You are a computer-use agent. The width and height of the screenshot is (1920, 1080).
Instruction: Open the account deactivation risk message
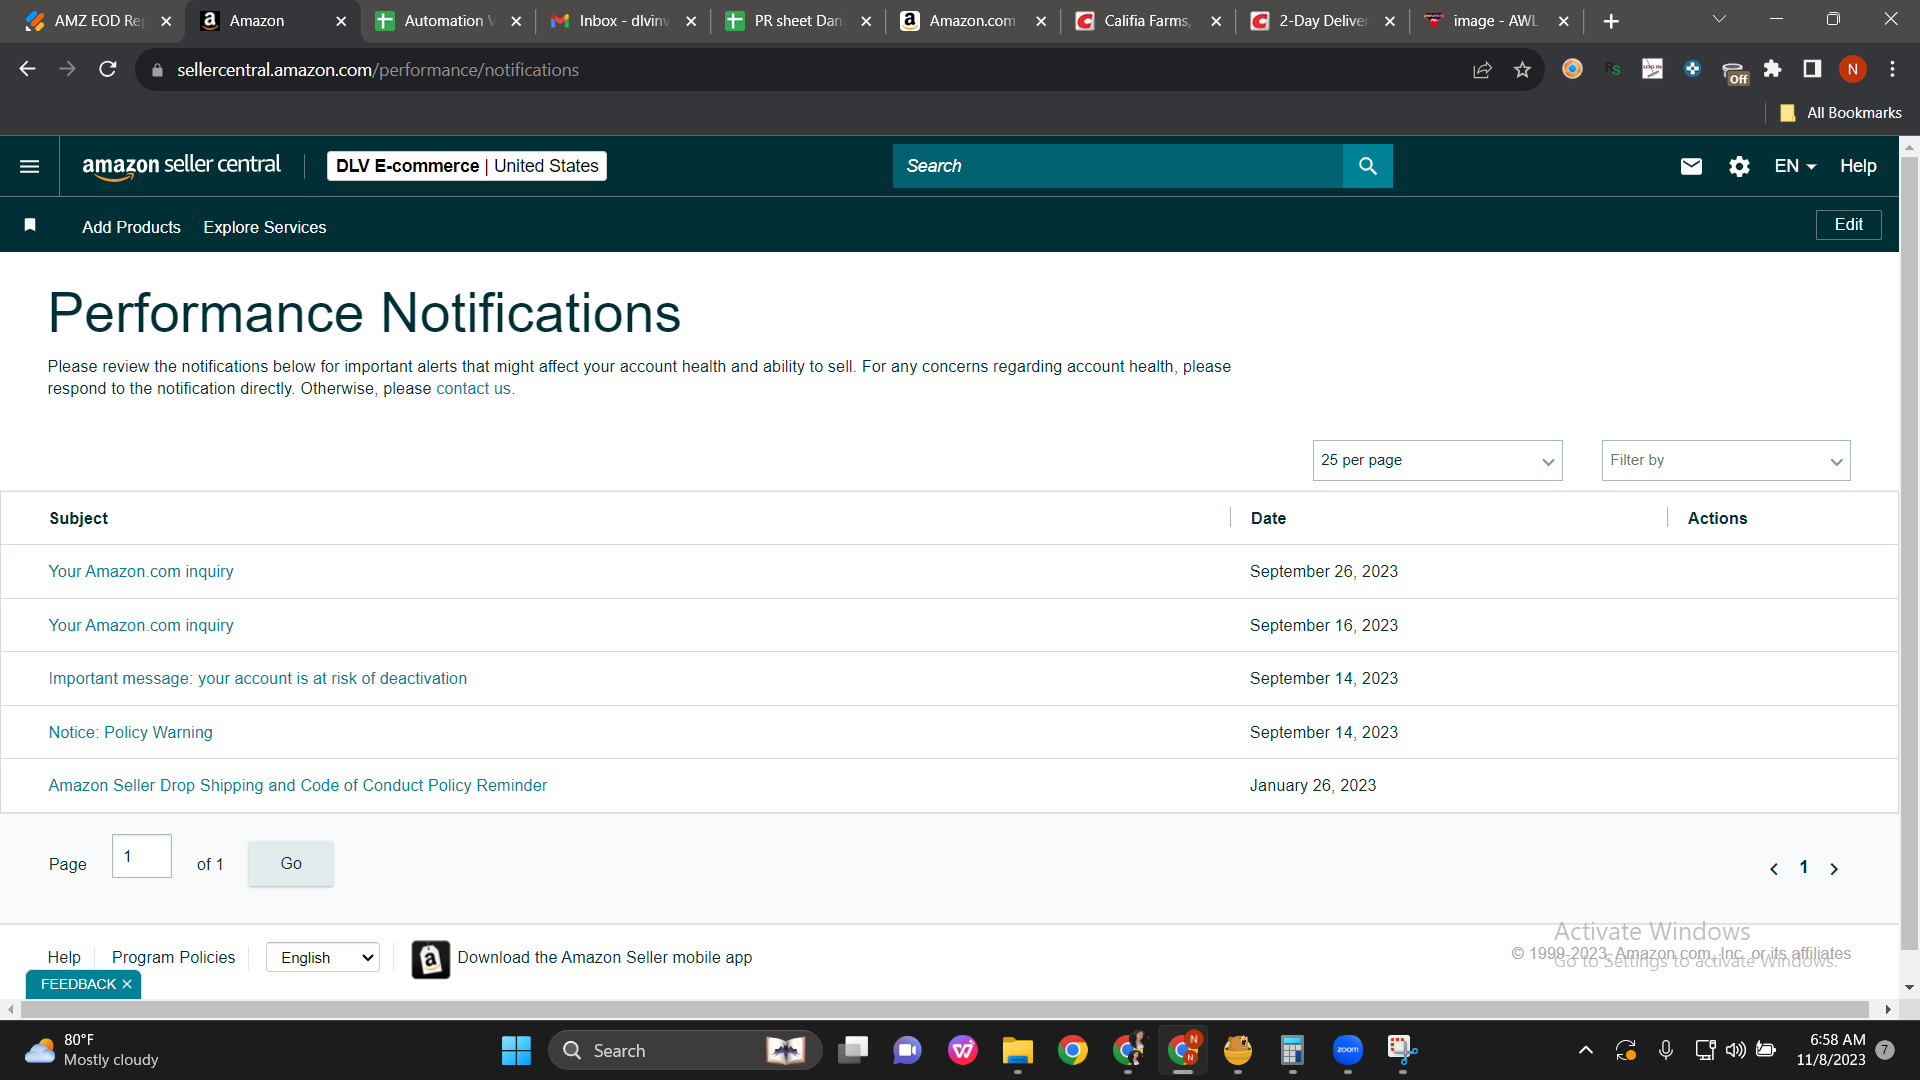(x=258, y=679)
